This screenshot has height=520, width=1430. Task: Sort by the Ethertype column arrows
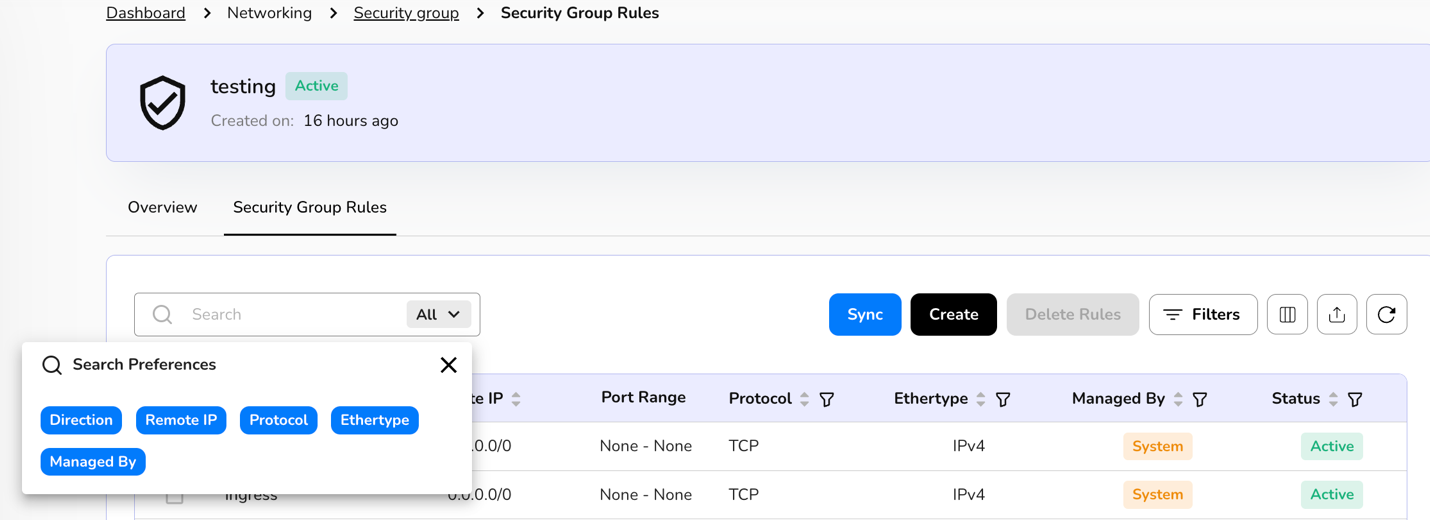pos(981,399)
